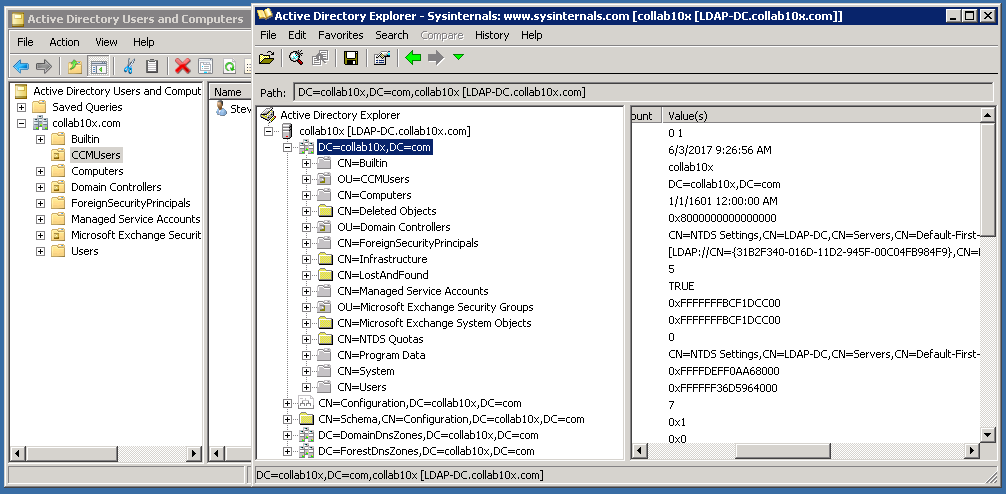Collapse collab10x.com domain in Users and Computers
1006x494 pixels.
point(22,123)
